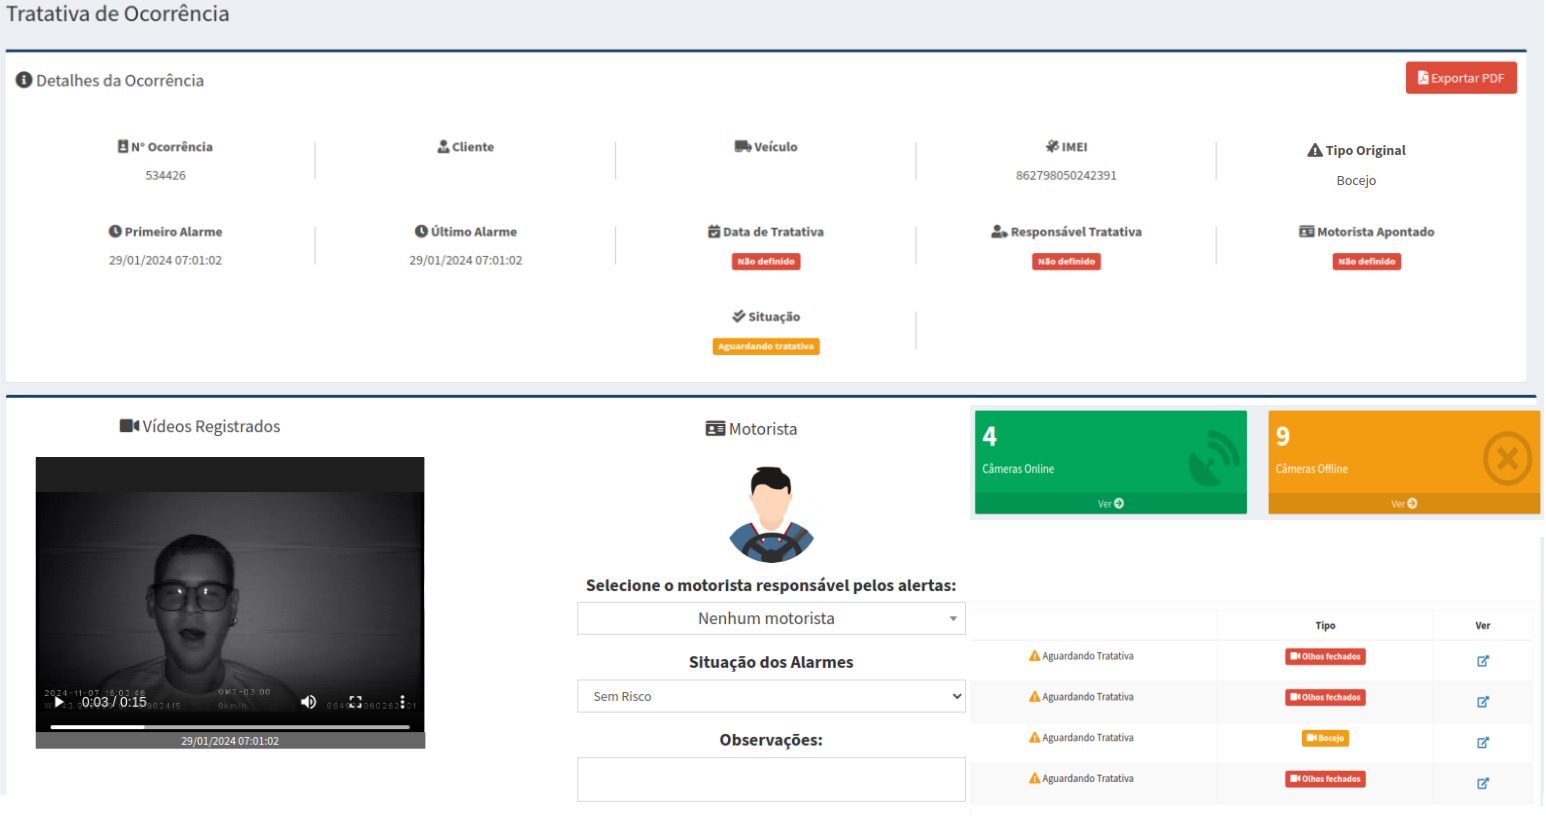The height and width of the screenshot is (820, 1546).
Task: Click the Ver column header
Action: [x=1483, y=625]
